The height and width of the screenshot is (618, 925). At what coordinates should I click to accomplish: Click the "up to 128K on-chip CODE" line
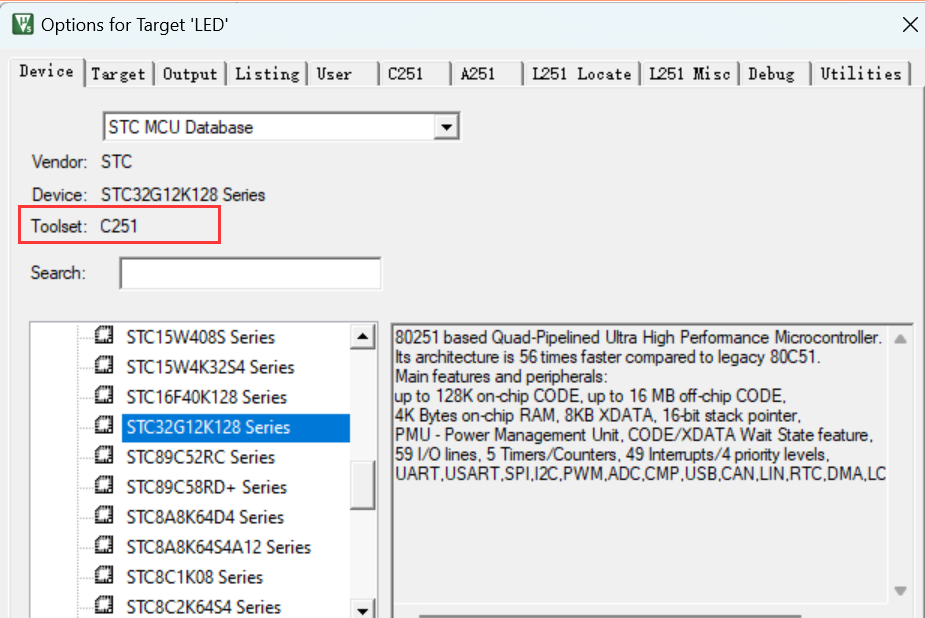tap(591, 396)
